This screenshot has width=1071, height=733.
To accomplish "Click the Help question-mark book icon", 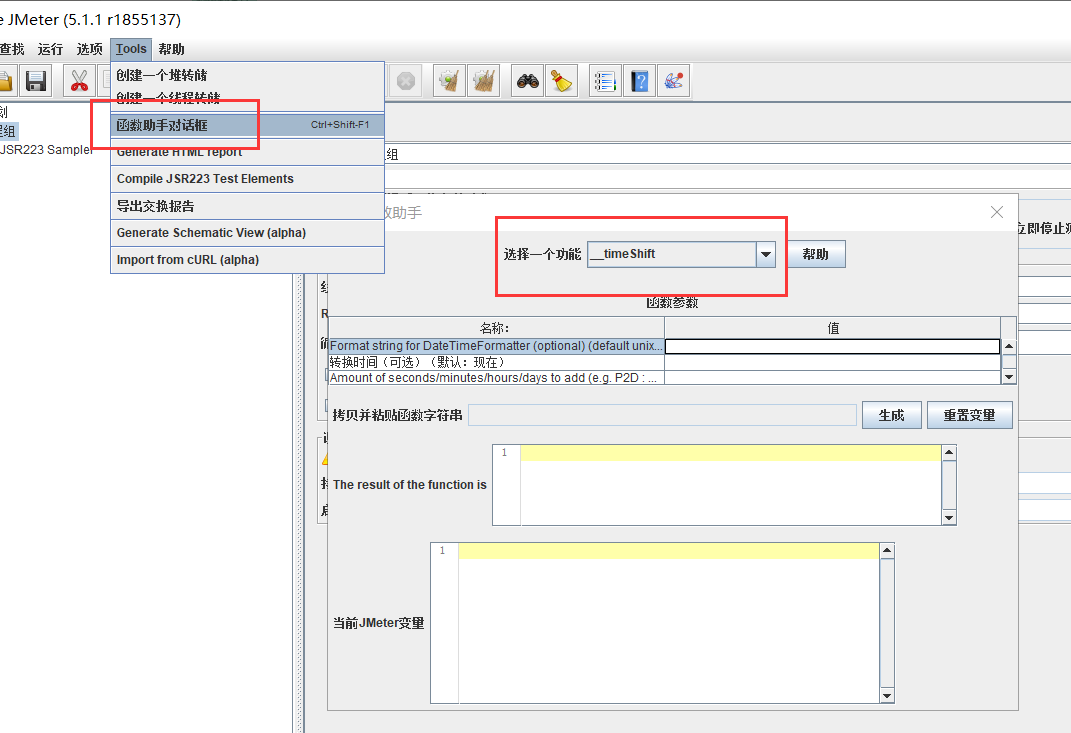I will [639, 81].
